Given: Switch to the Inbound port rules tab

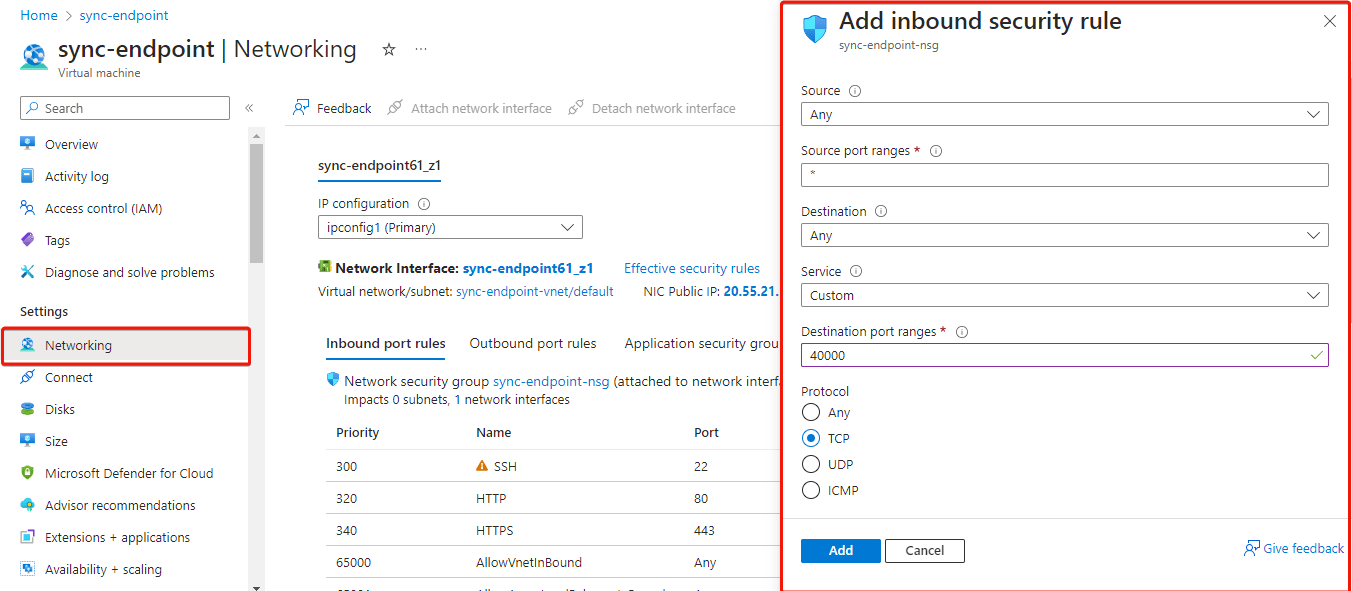Looking at the screenshot, I should coord(386,344).
